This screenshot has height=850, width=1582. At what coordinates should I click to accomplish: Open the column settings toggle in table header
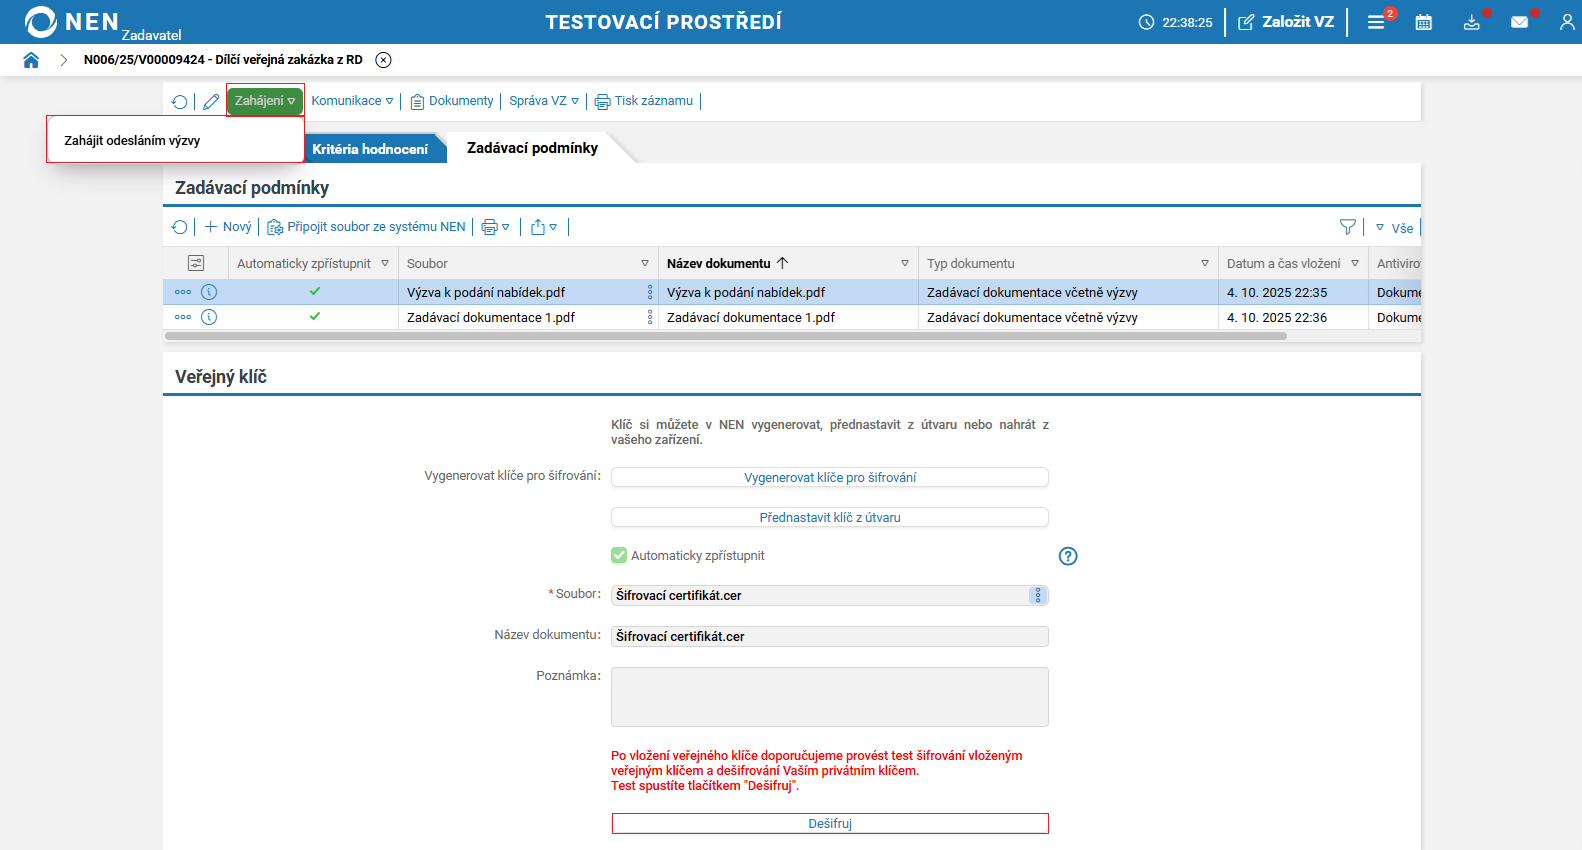pyautogui.click(x=196, y=263)
